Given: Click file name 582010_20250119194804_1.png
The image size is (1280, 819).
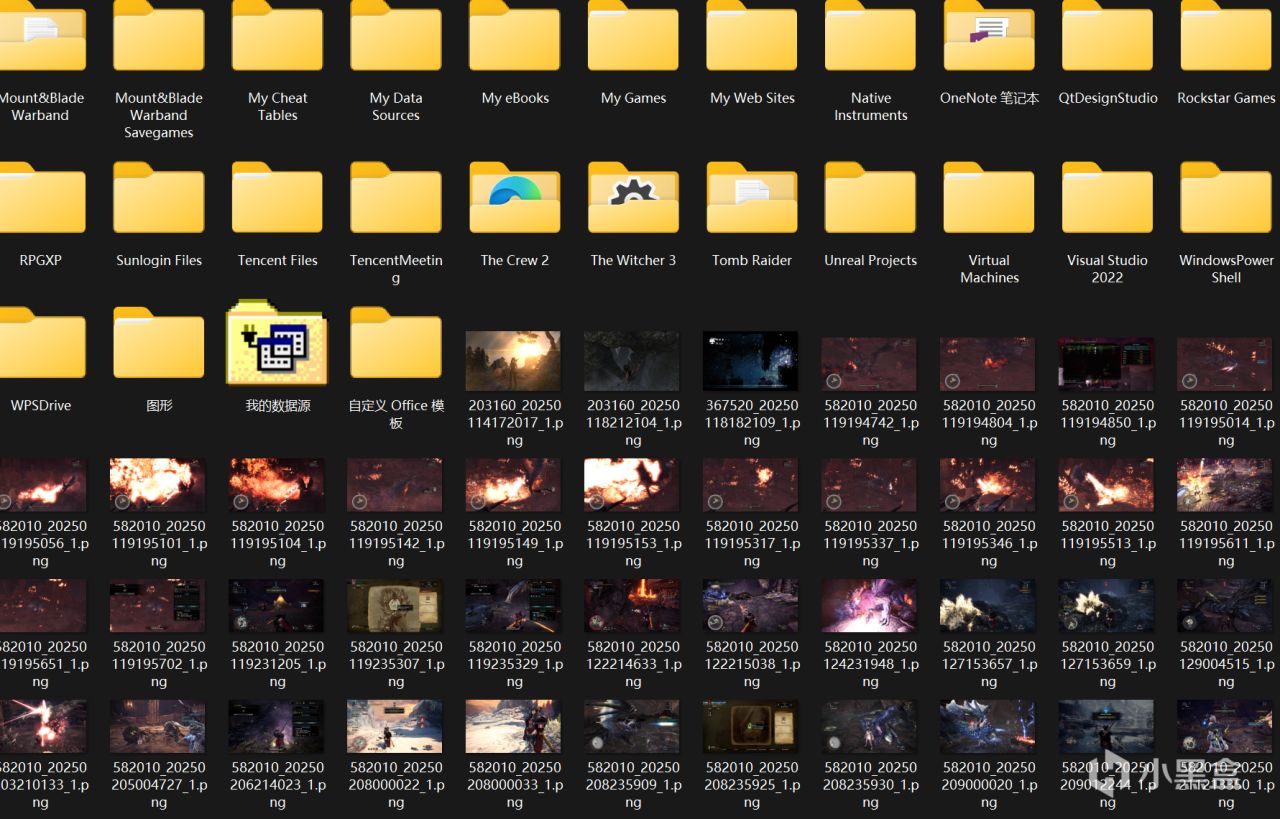Looking at the screenshot, I should [989, 423].
